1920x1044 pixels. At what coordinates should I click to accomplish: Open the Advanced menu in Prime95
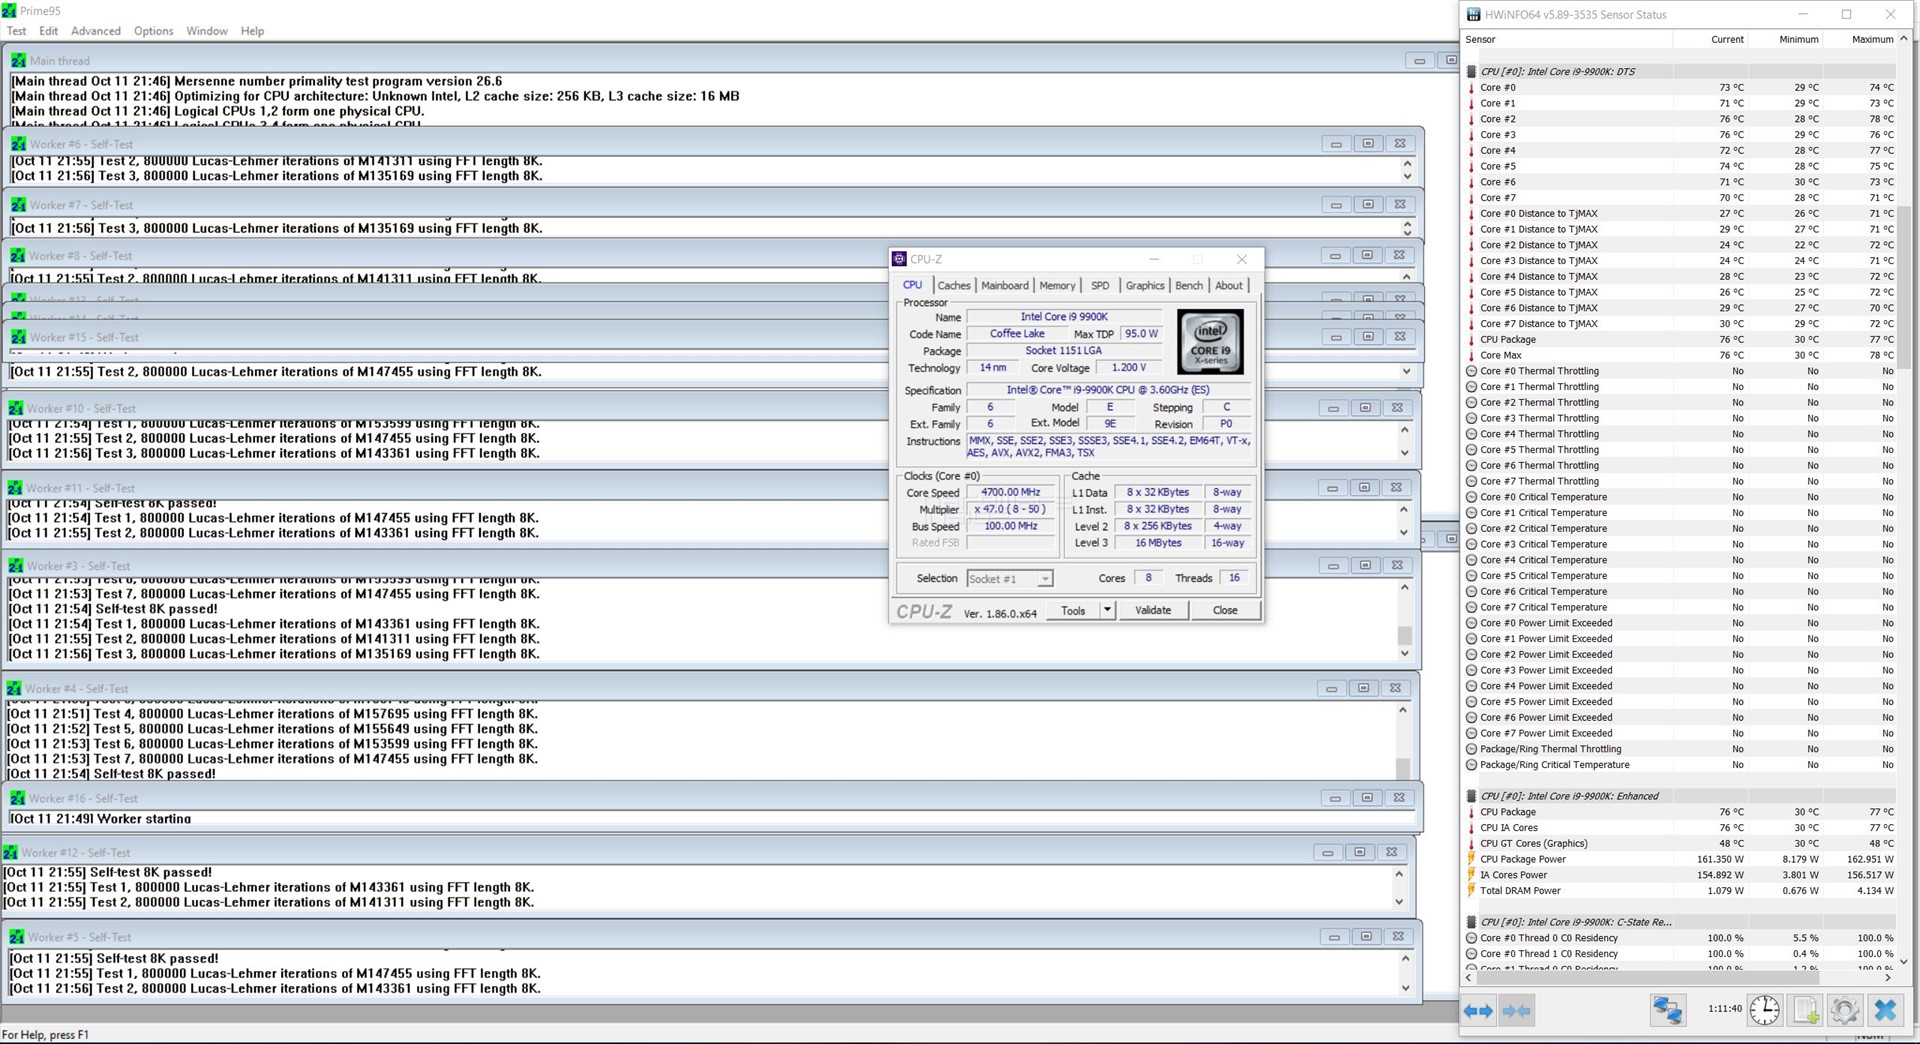coord(96,31)
